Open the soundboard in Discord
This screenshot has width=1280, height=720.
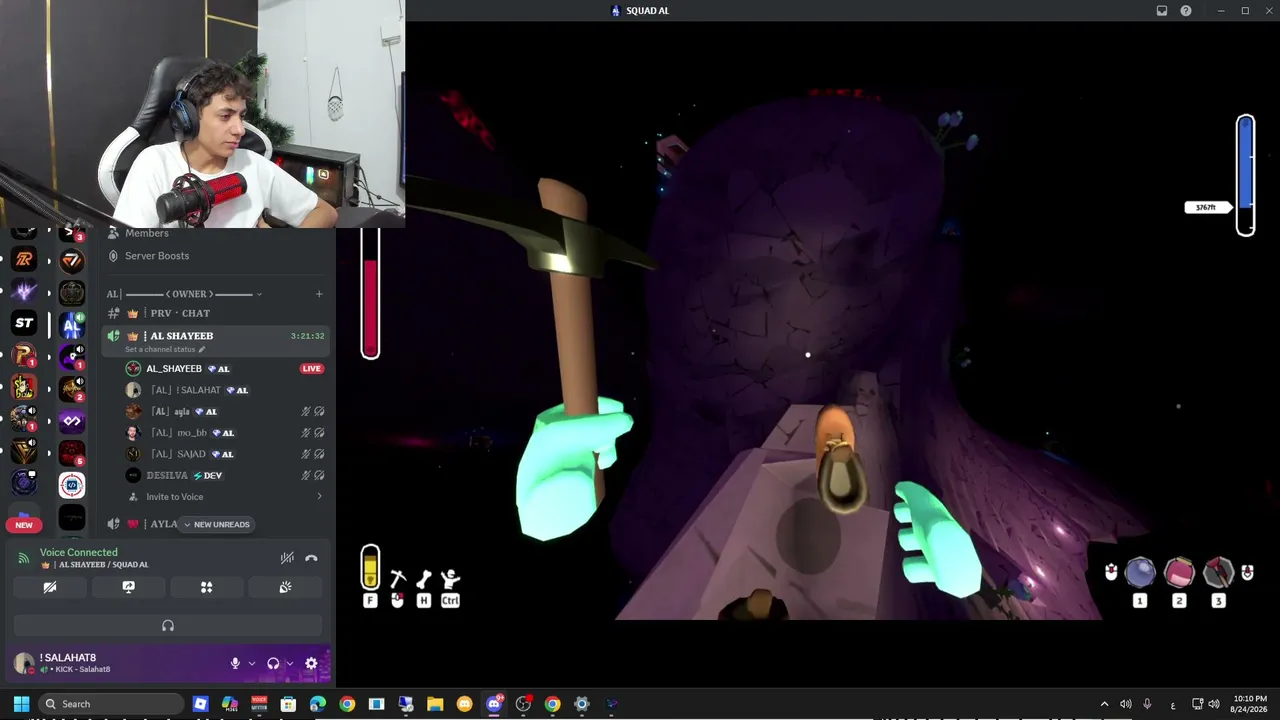pos(285,587)
